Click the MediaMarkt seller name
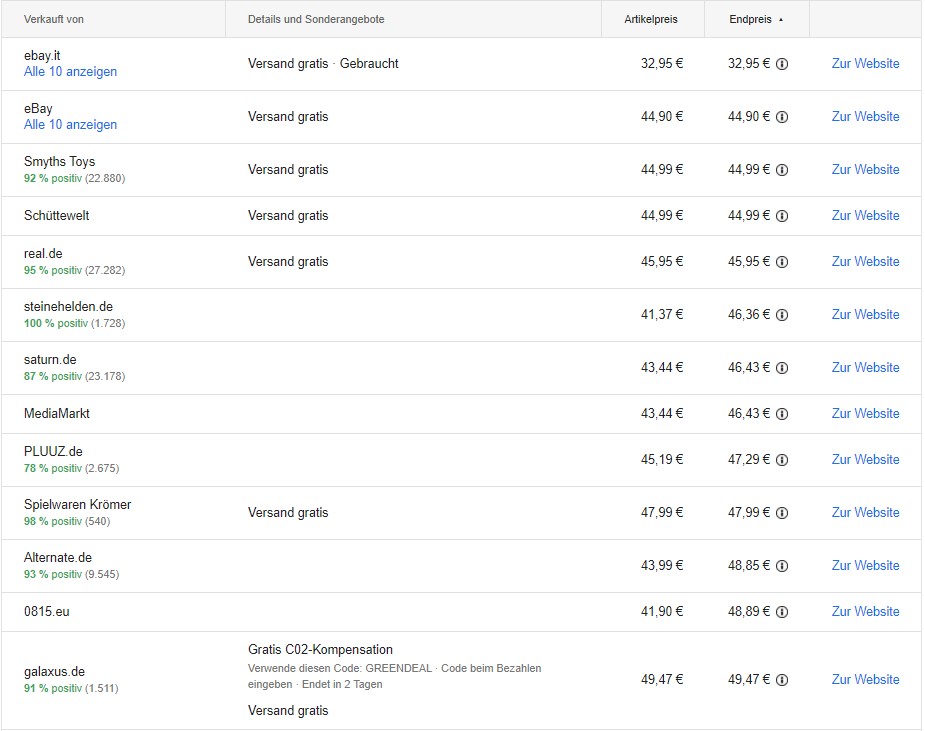The width and height of the screenshot is (925, 731). click(x=57, y=414)
